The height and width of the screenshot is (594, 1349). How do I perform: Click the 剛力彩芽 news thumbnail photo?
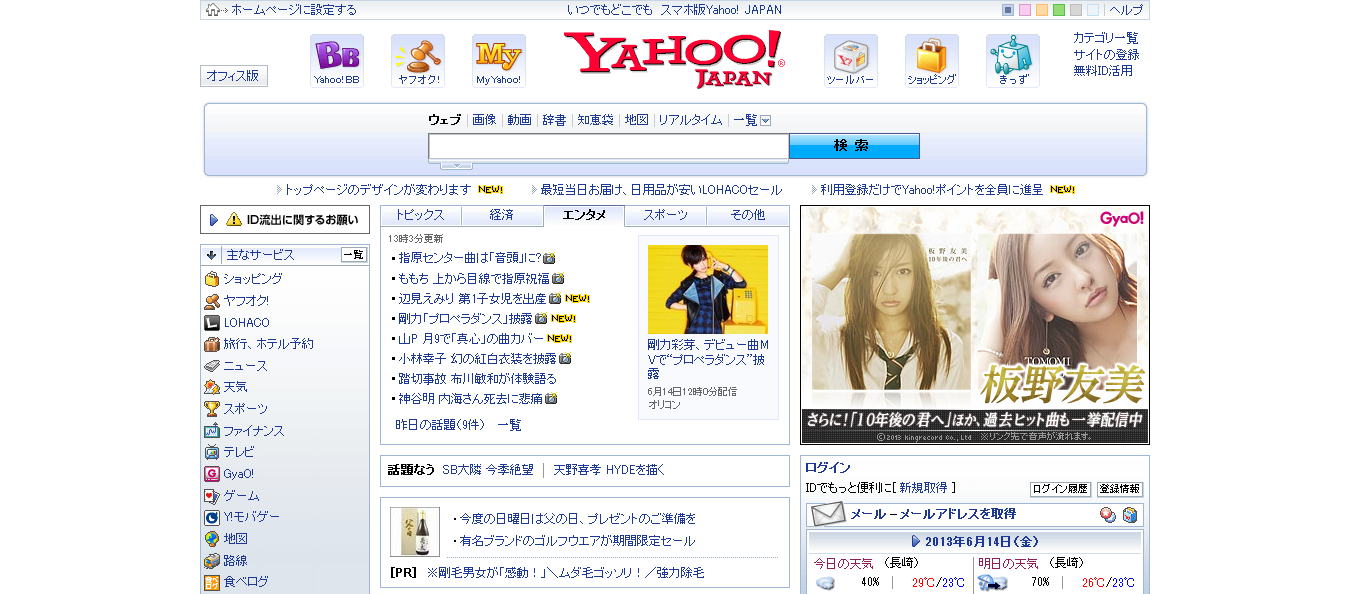(x=708, y=289)
